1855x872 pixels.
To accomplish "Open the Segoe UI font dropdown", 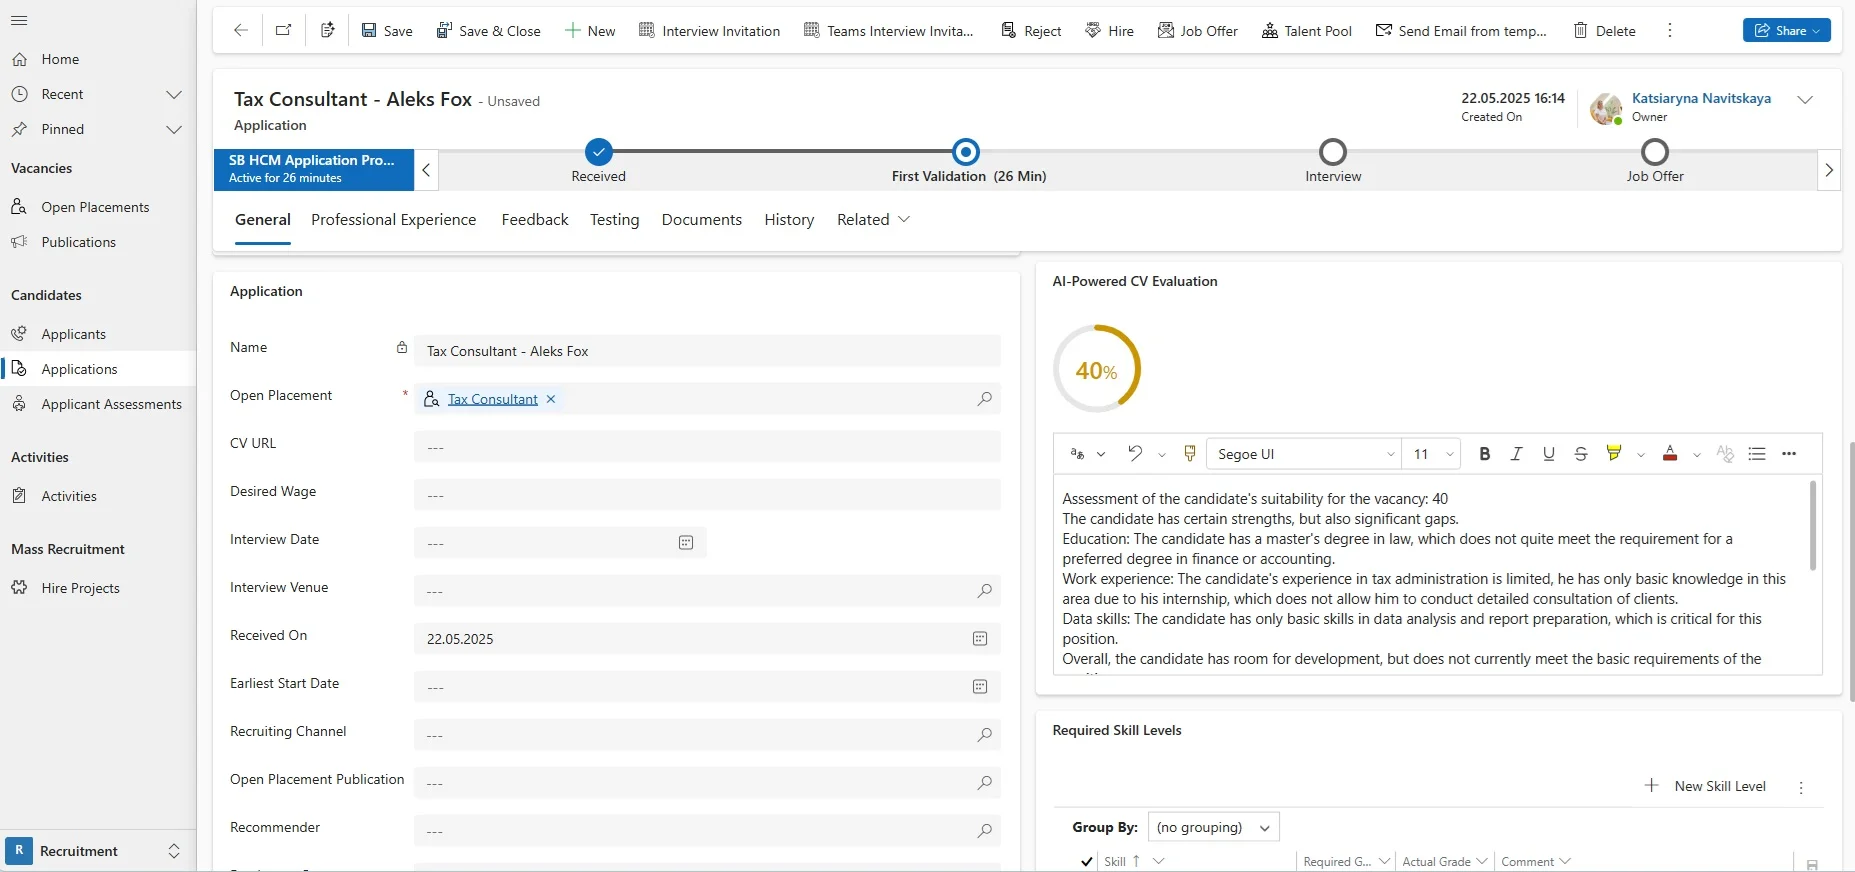I will (x=1303, y=454).
